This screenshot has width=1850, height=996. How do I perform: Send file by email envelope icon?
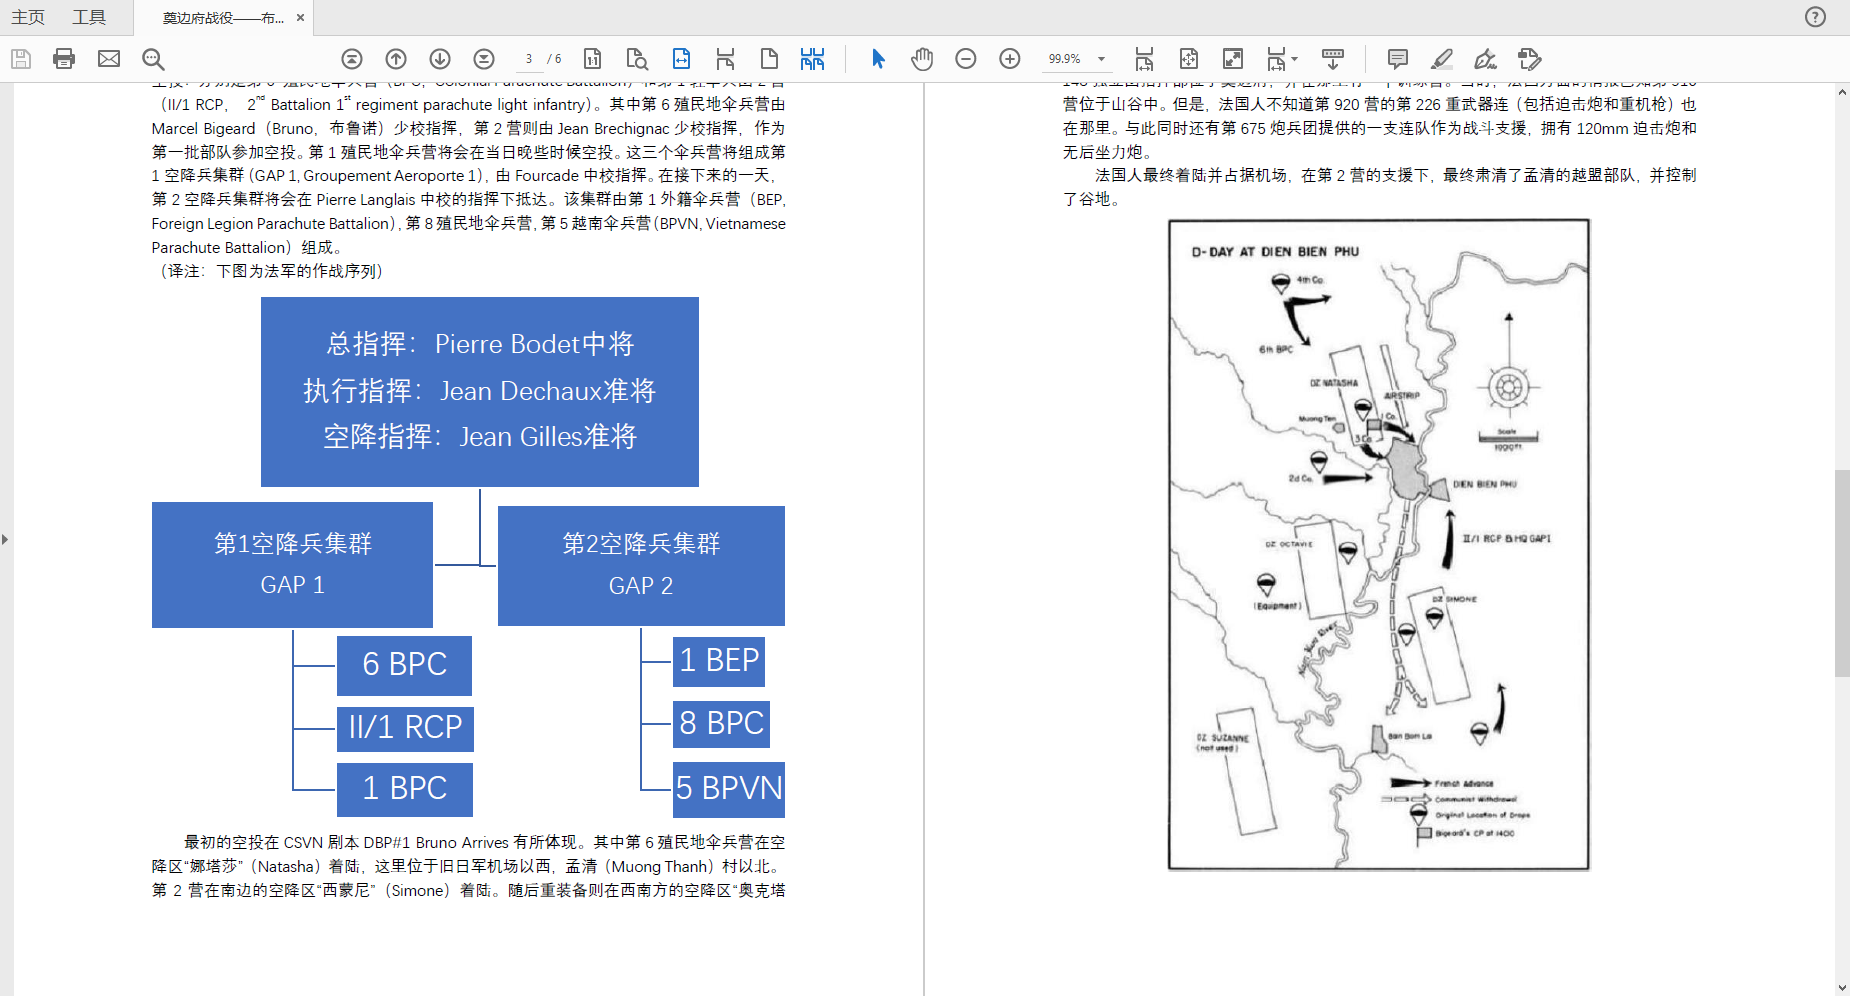[109, 59]
